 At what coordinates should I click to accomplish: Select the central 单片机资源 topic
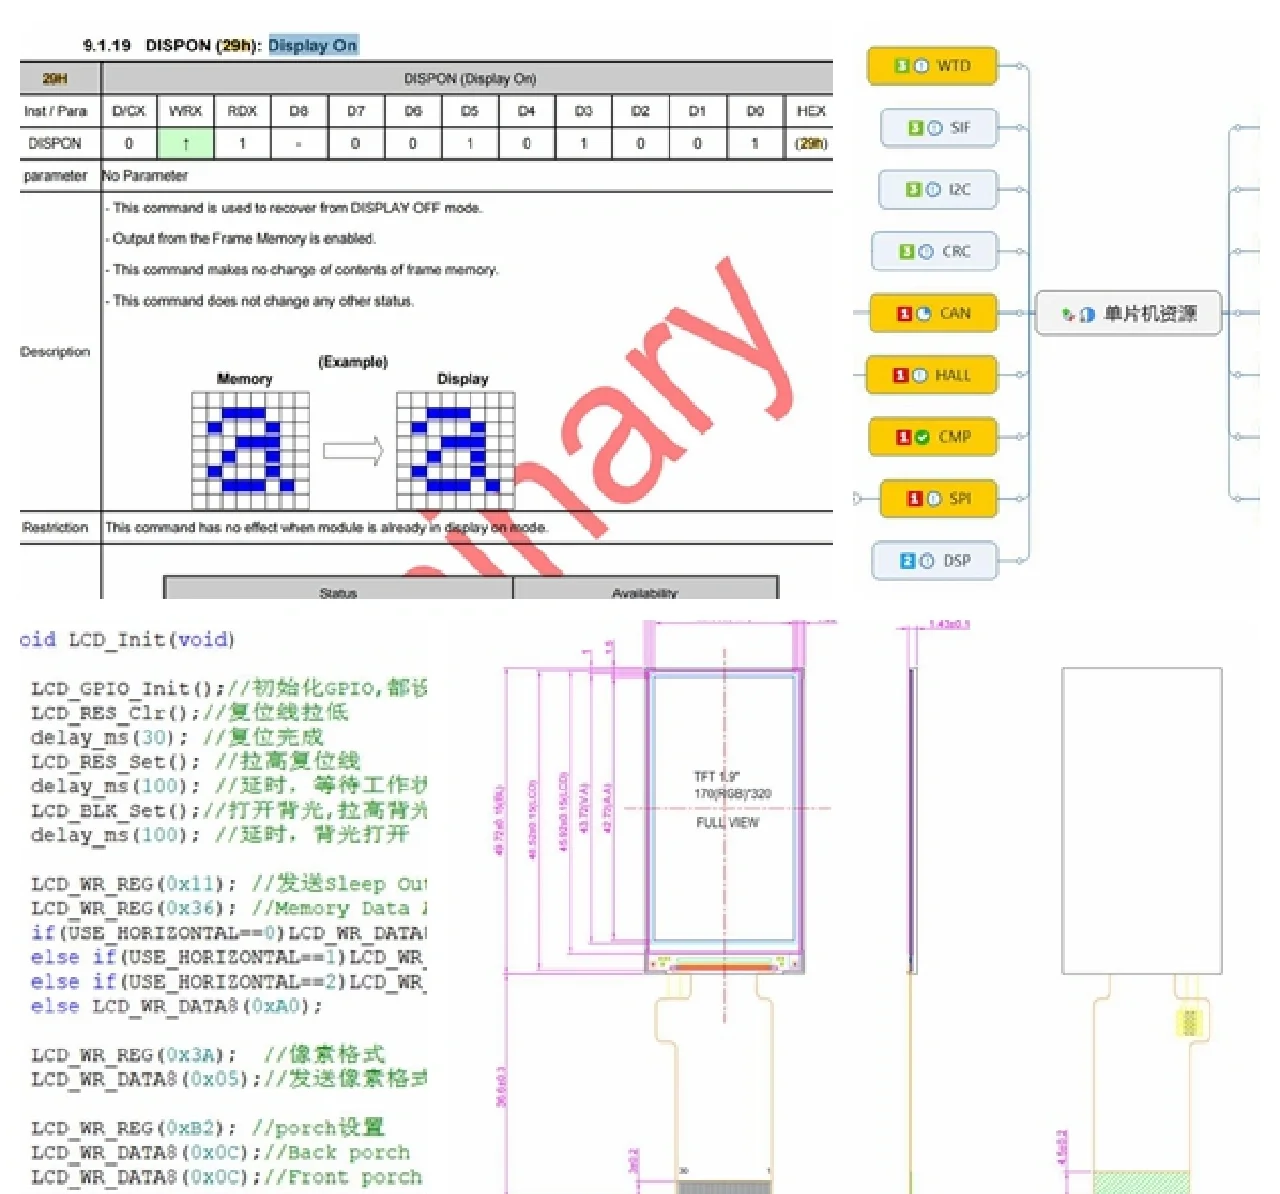tap(1128, 314)
